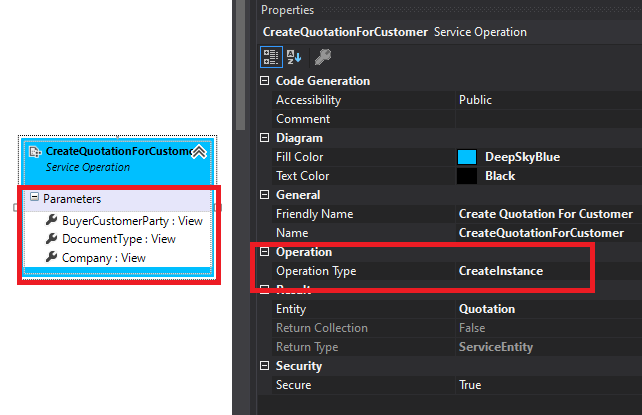Switch to the Alphabetical sort icon

pos(294,57)
